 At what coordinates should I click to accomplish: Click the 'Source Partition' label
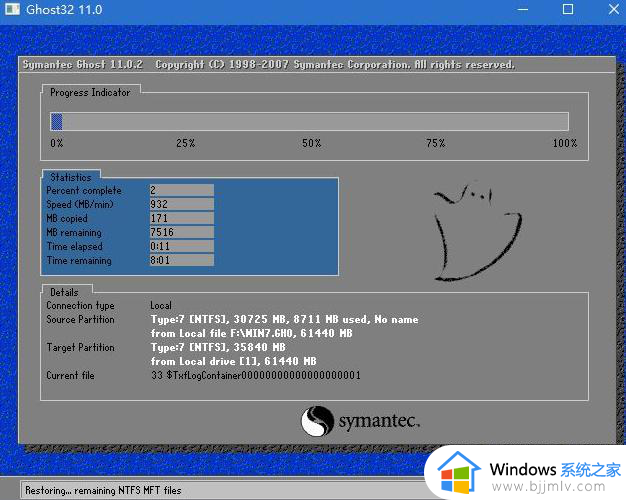pos(80,319)
